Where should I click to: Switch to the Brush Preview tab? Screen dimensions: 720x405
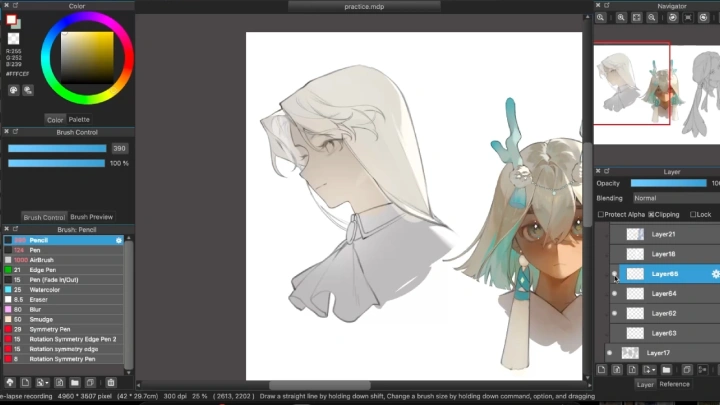[91, 217]
